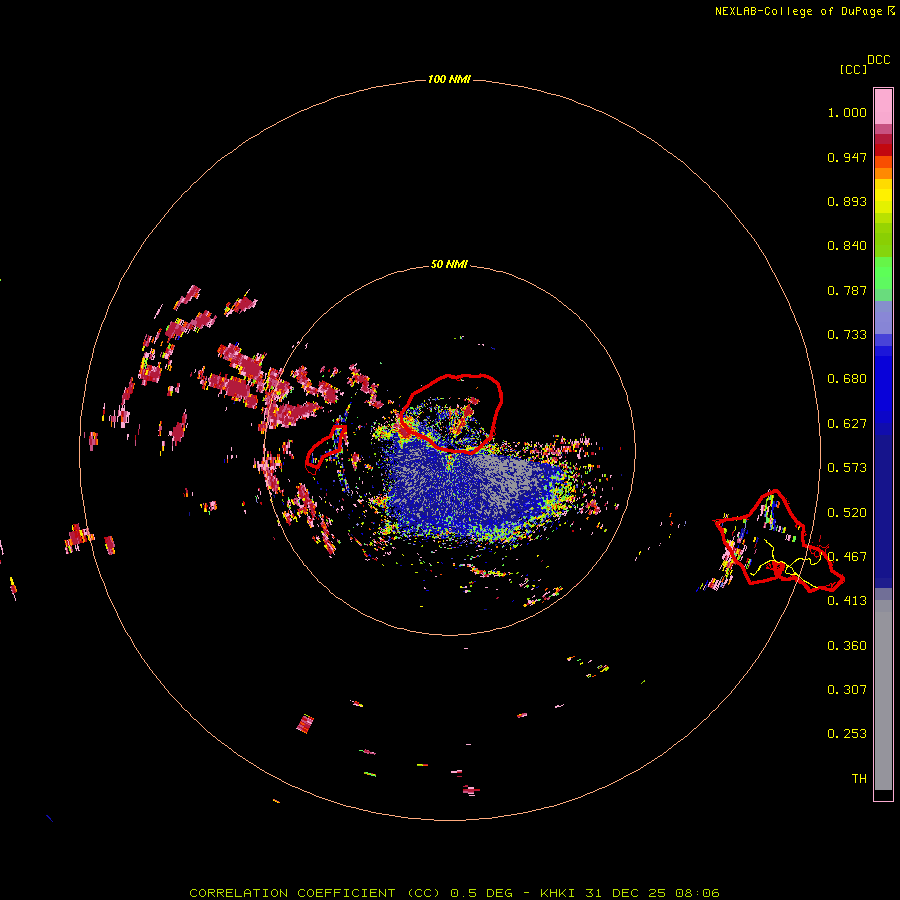Click the Correlation Coefficient caption at bottom
The image size is (900, 900).
[454, 893]
